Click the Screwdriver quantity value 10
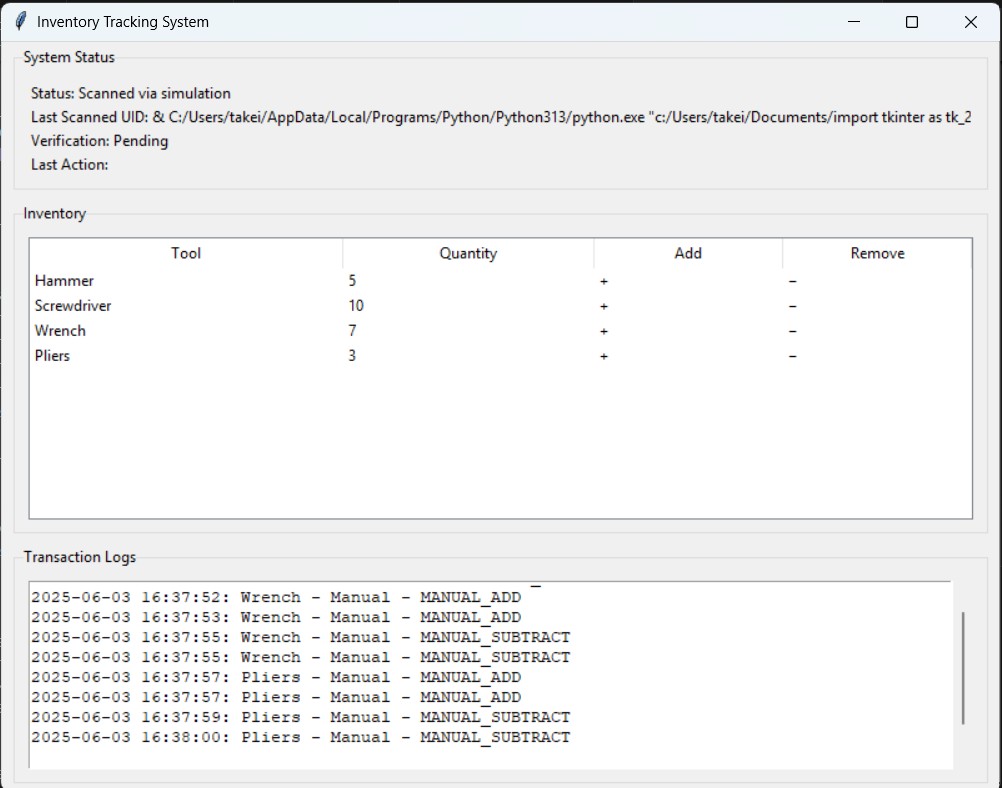1002x788 pixels. point(356,305)
